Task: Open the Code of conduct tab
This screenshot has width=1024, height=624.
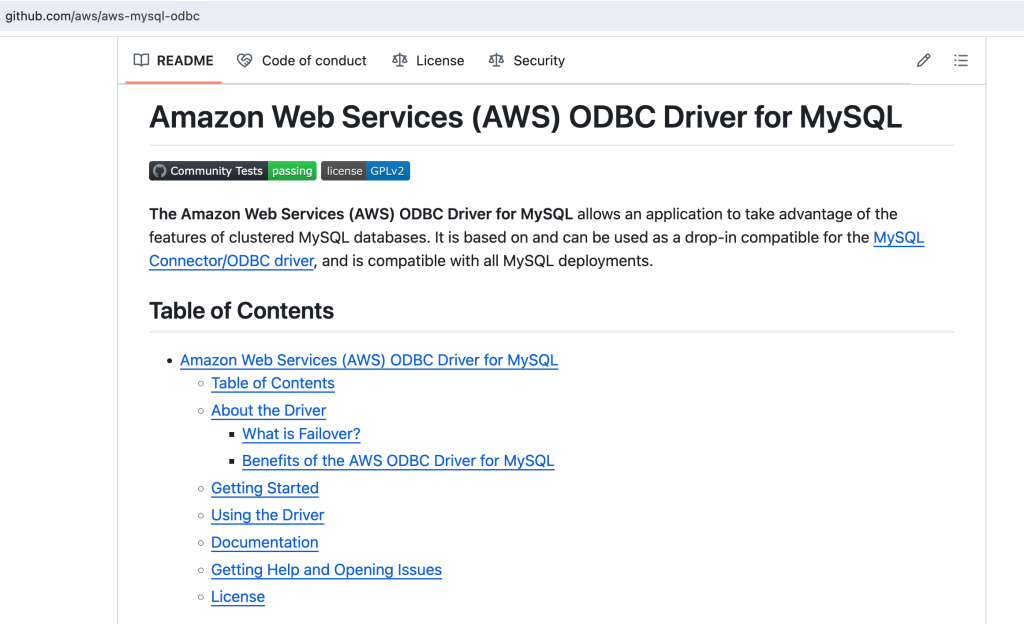Action: [x=302, y=61]
